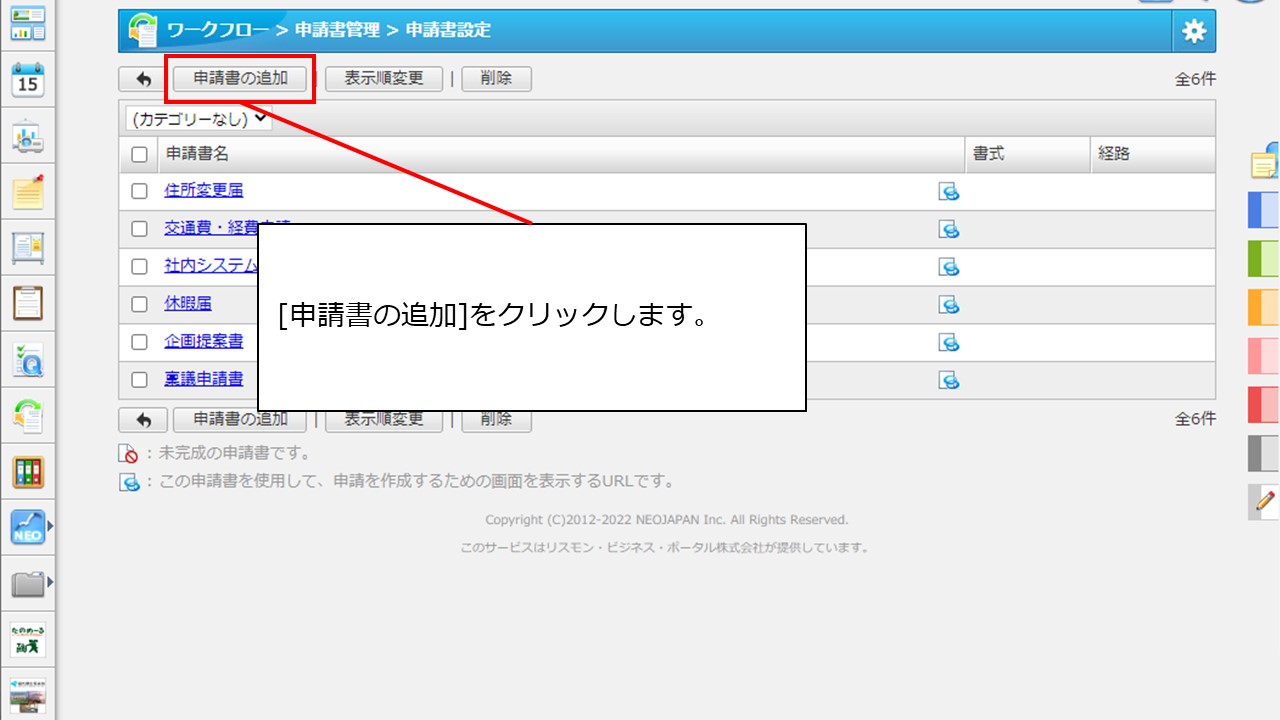This screenshot has height=720, width=1280.
Task: Check the box for 住所変更届
Action: pyautogui.click(x=140, y=191)
